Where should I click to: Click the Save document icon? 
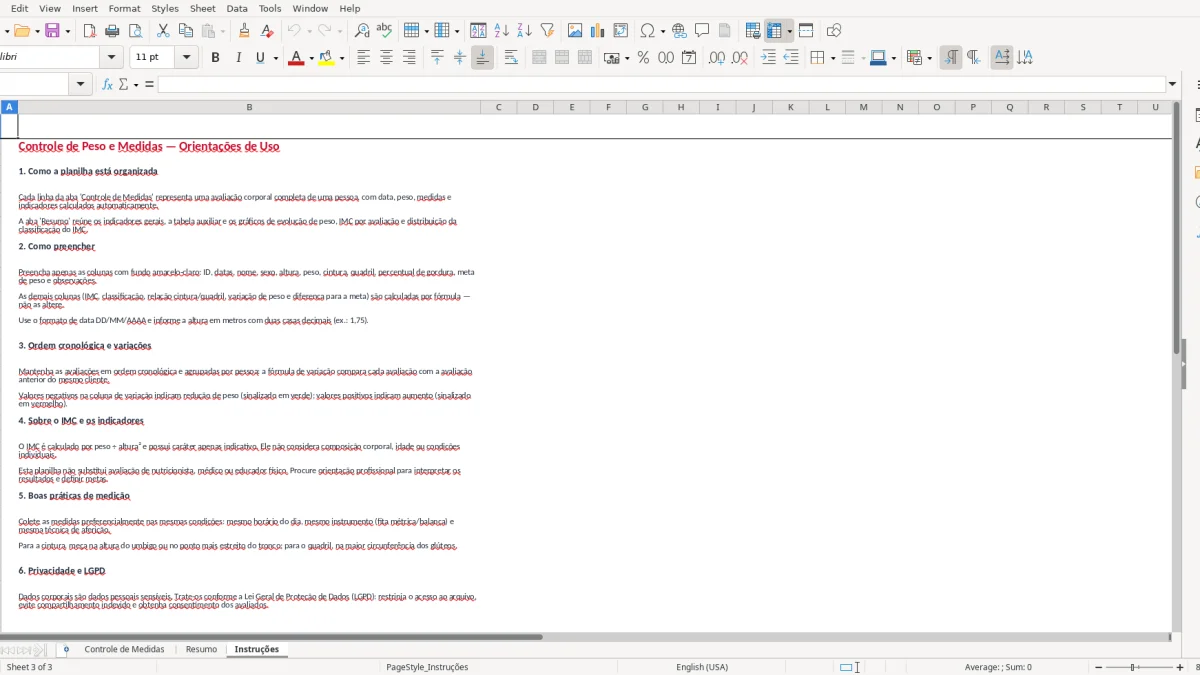[52, 31]
